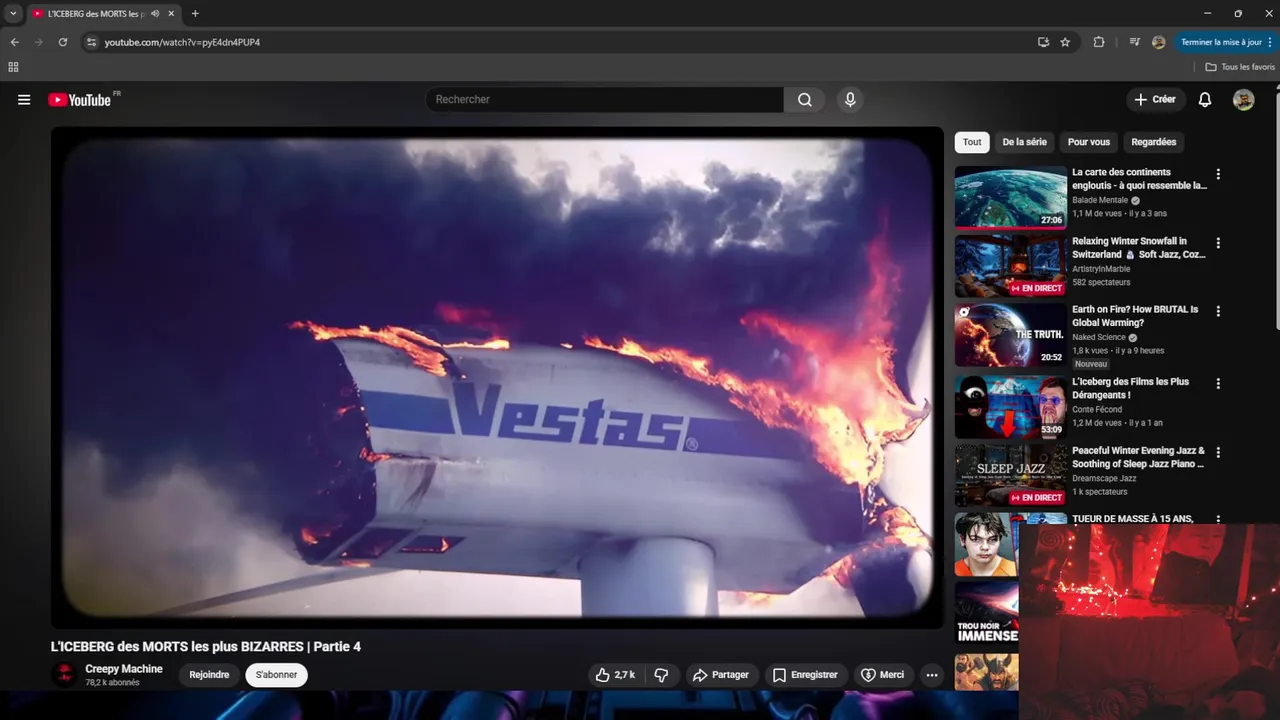Click the 'Partager' share button

click(x=721, y=675)
